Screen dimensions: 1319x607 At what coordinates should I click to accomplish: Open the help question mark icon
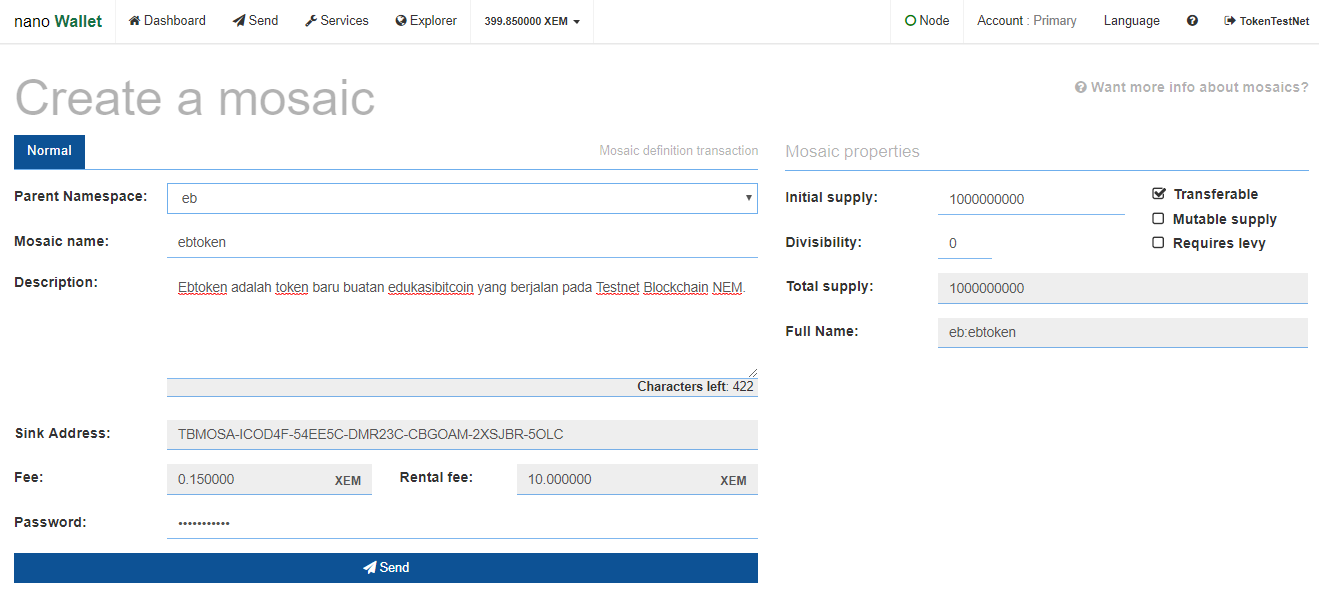point(1192,21)
